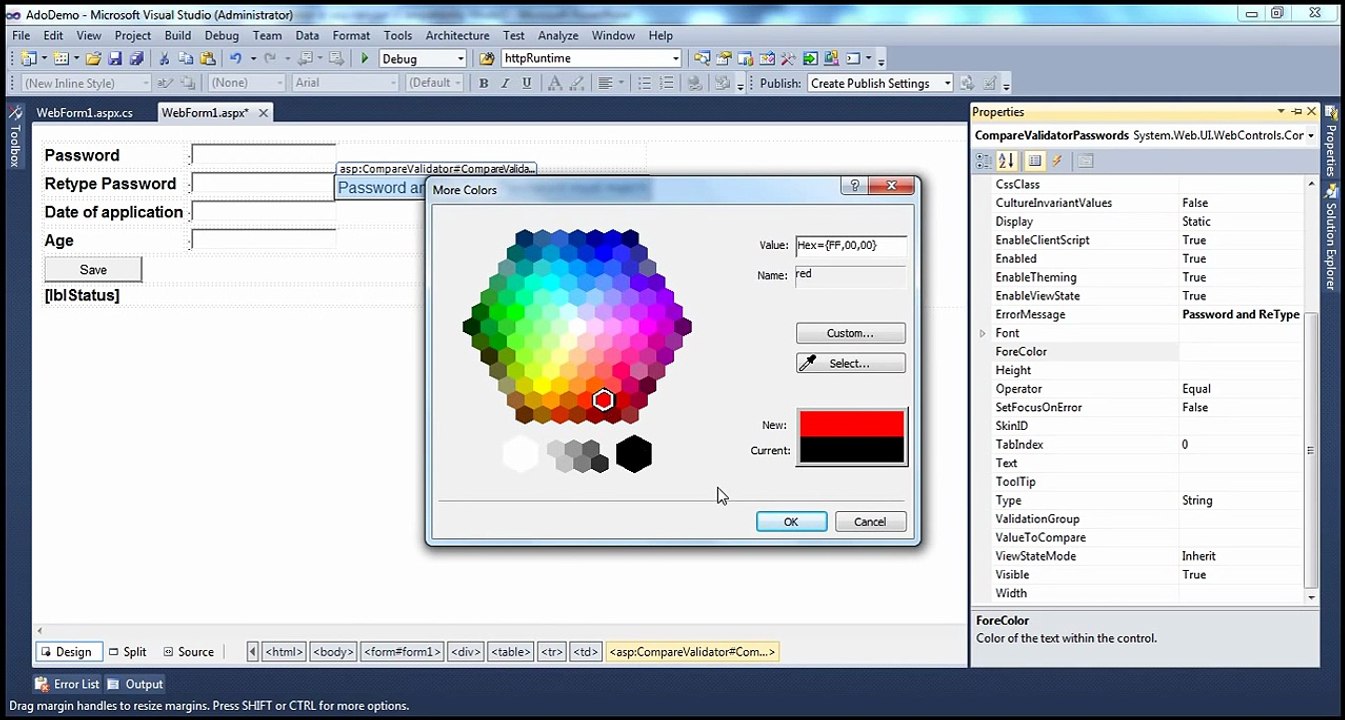Click OK in More Colors dialog
Image resolution: width=1345 pixels, height=720 pixels.
pos(791,522)
